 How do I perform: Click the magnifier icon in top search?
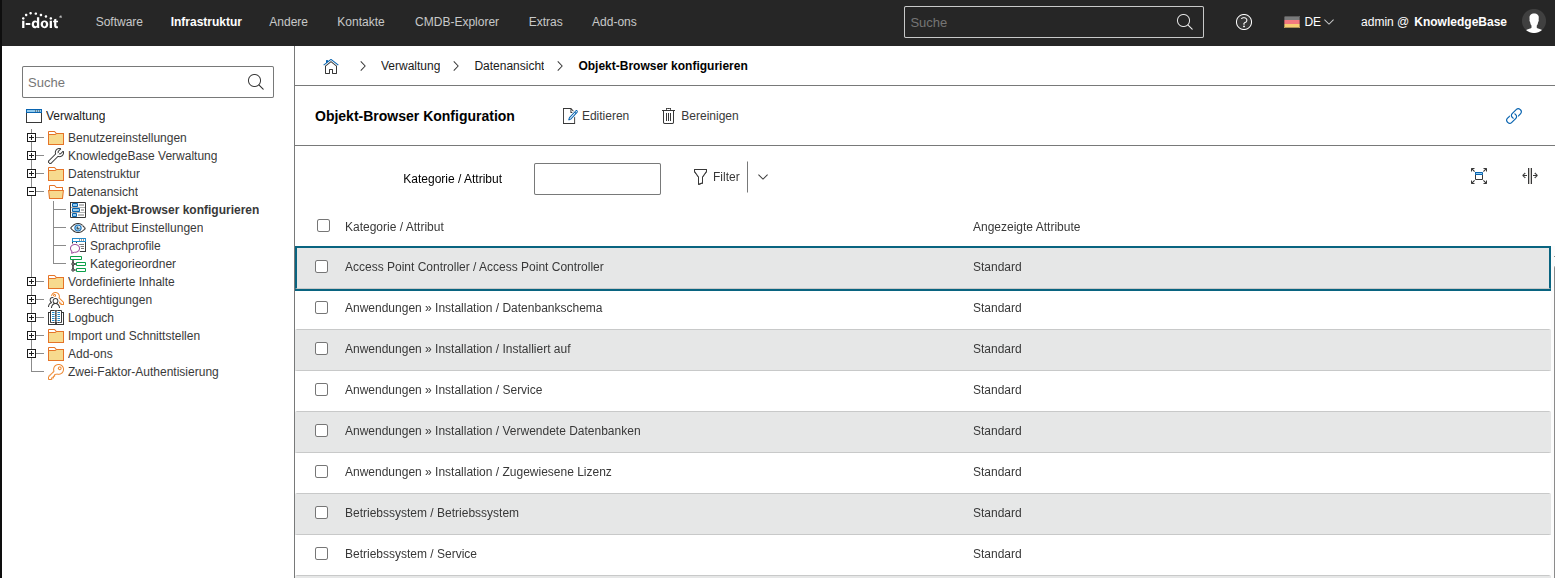click(x=1184, y=22)
